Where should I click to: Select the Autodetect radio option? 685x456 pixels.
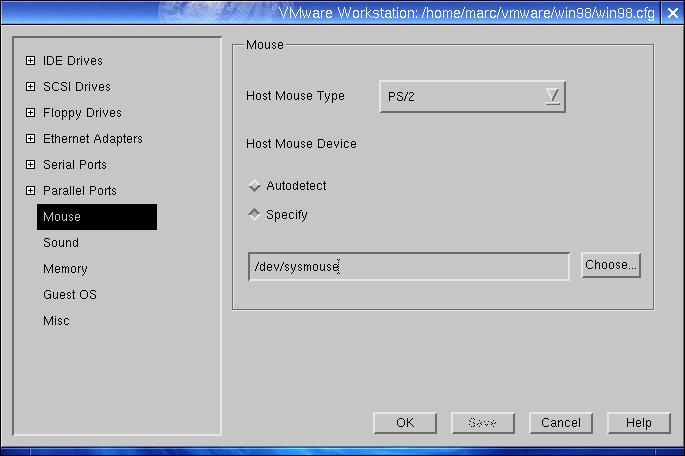[255, 186]
